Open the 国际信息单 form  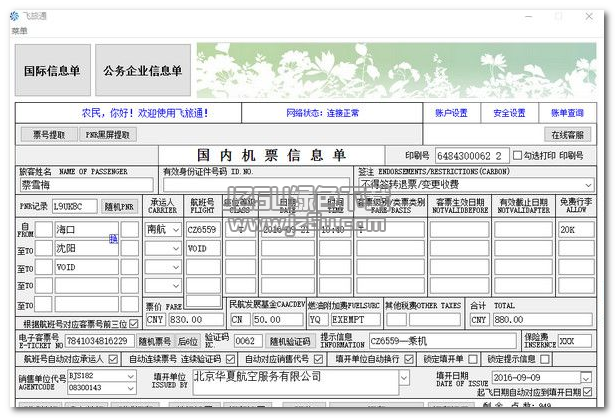[53, 70]
